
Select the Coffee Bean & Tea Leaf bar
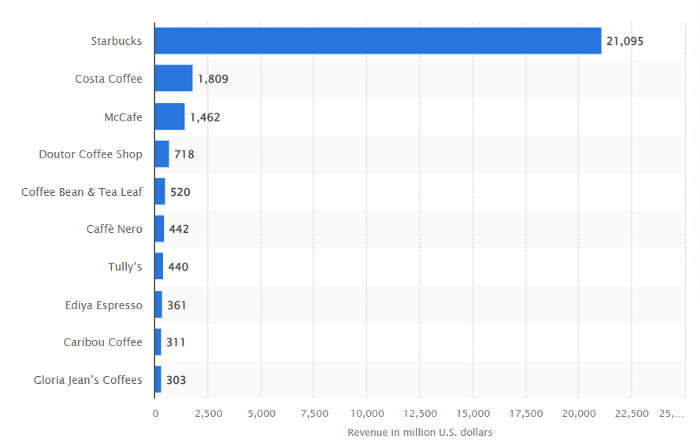[160, 192]
